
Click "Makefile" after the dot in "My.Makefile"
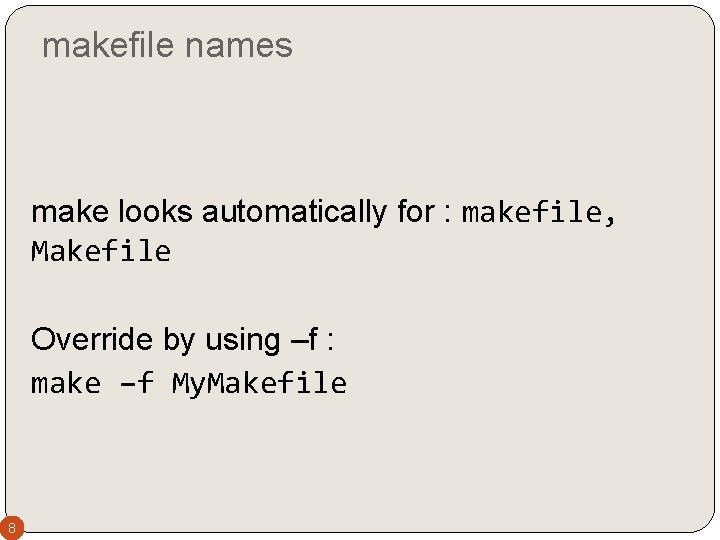(x=282, y=383)
